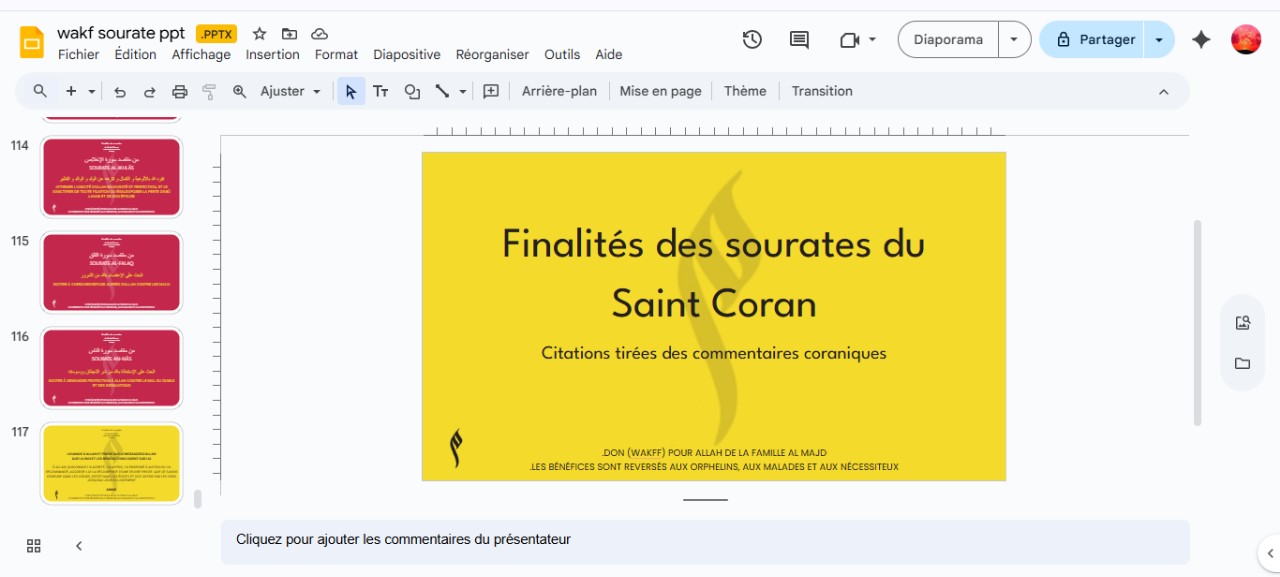This screenshot has width=1280, height=577.
Task: Click the print icon in toolbar
Action: [x=179, y=91]
